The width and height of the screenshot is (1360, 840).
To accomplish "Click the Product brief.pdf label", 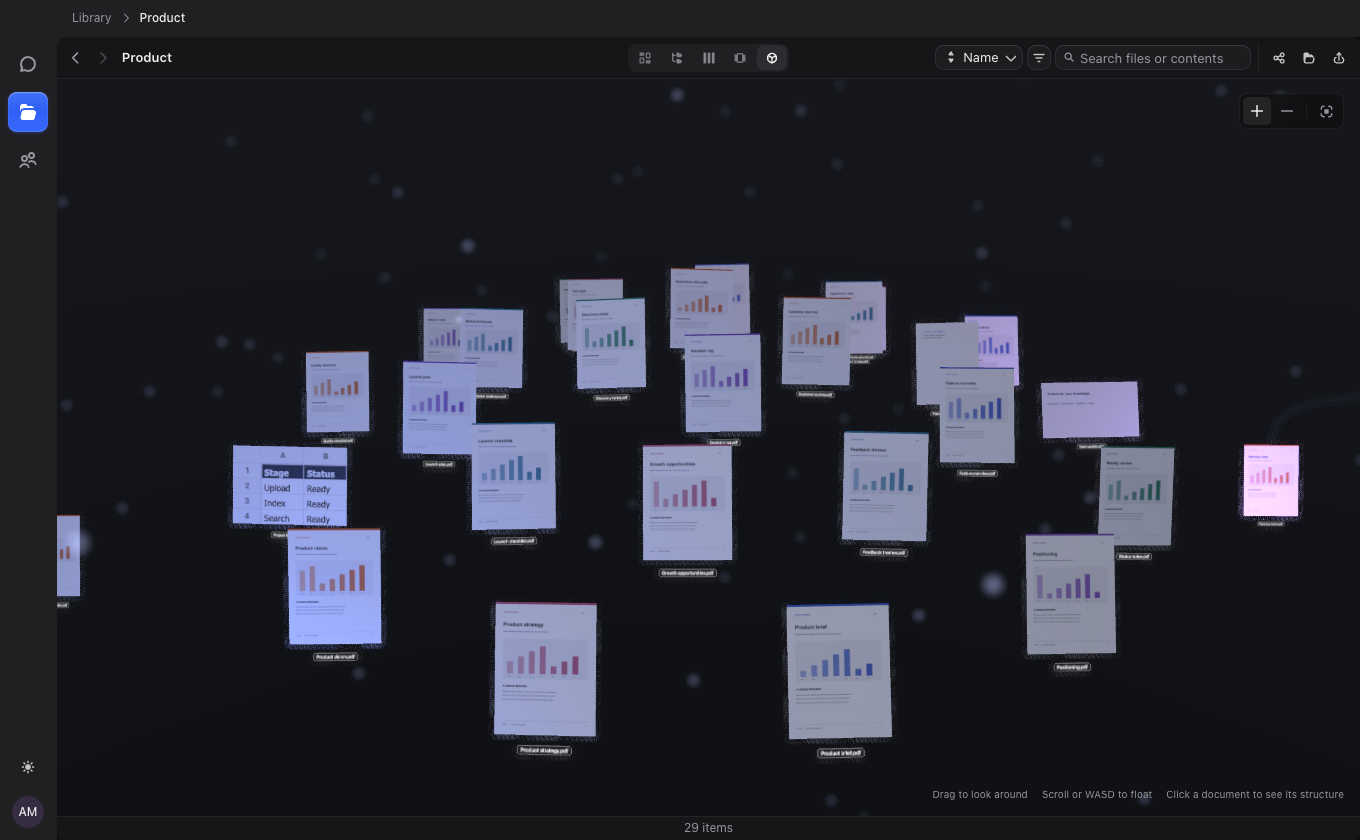I will pyautogui.click(x=840, y=753).
